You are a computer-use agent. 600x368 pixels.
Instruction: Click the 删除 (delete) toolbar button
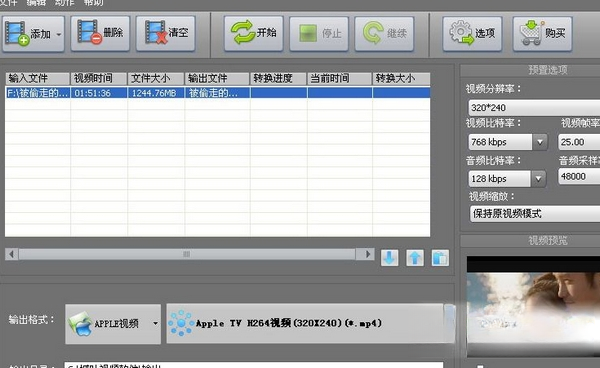pyautogui.click(x=100, y=33)
